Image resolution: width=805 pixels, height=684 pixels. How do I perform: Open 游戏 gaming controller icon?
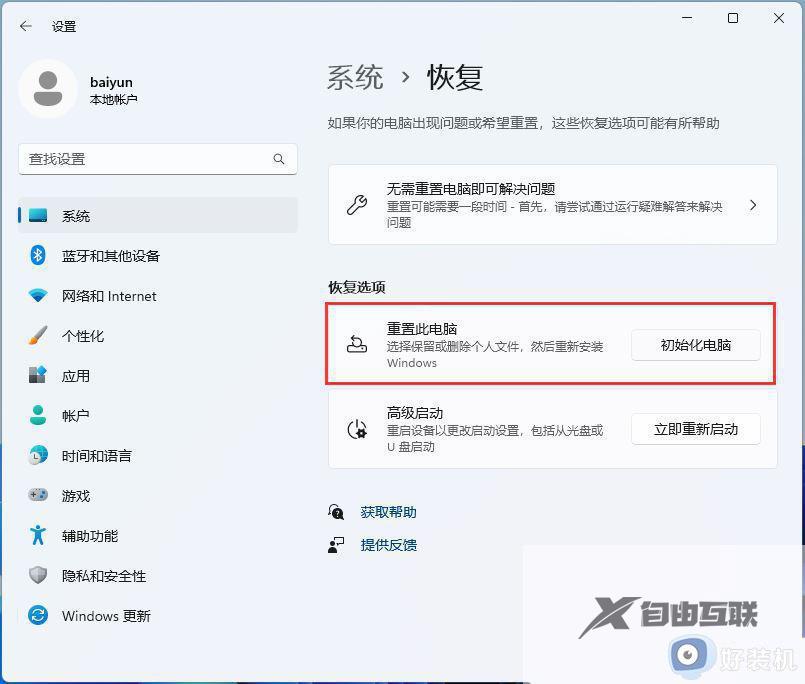pos(38,496)
